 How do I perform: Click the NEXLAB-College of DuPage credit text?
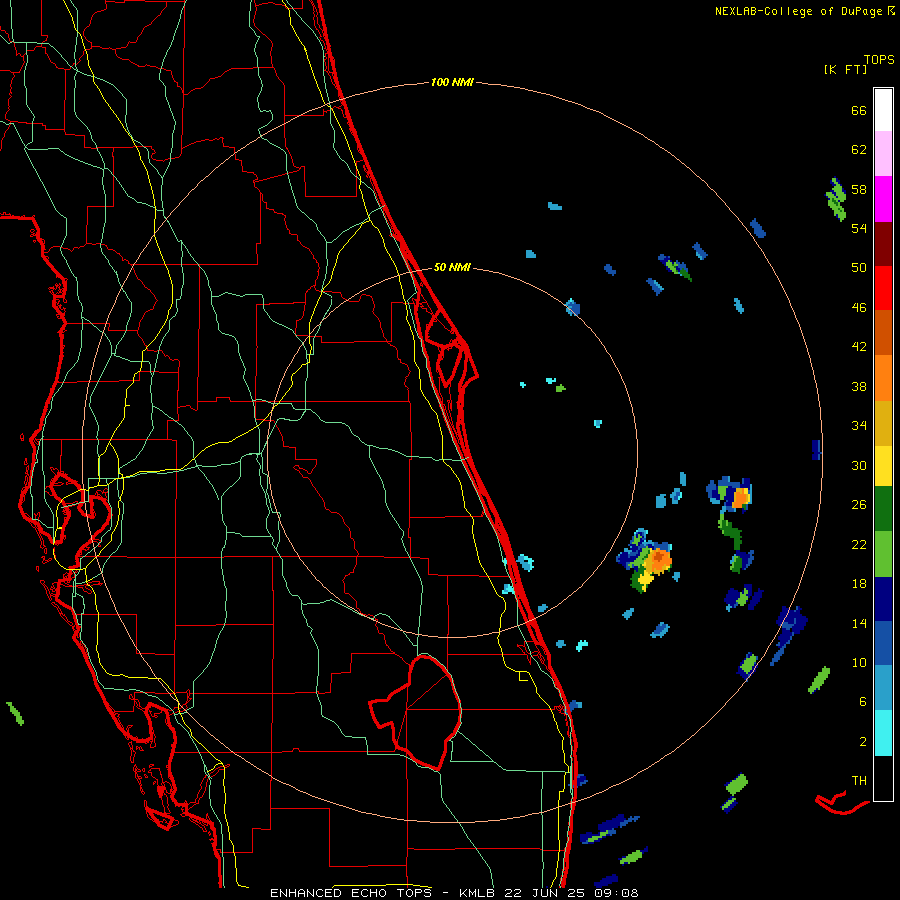[x=804, y=11]
